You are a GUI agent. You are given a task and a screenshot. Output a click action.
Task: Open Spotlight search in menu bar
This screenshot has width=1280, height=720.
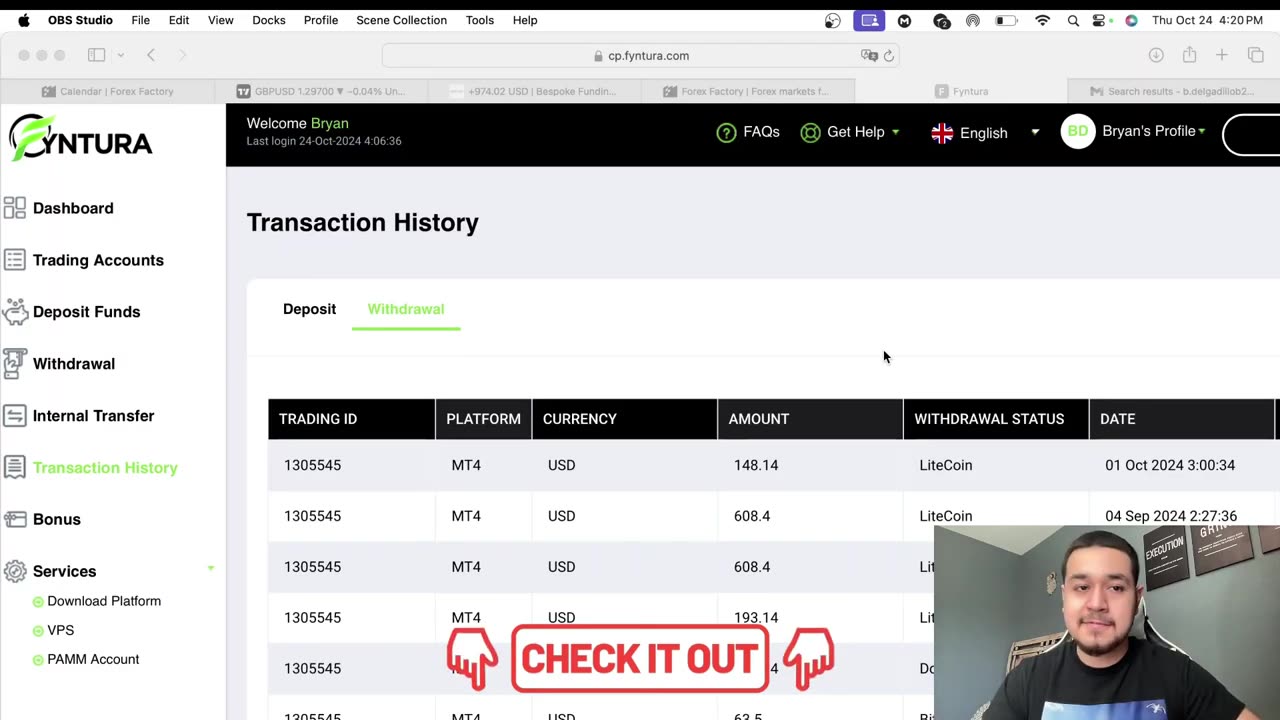click(x=1073, y=20)
